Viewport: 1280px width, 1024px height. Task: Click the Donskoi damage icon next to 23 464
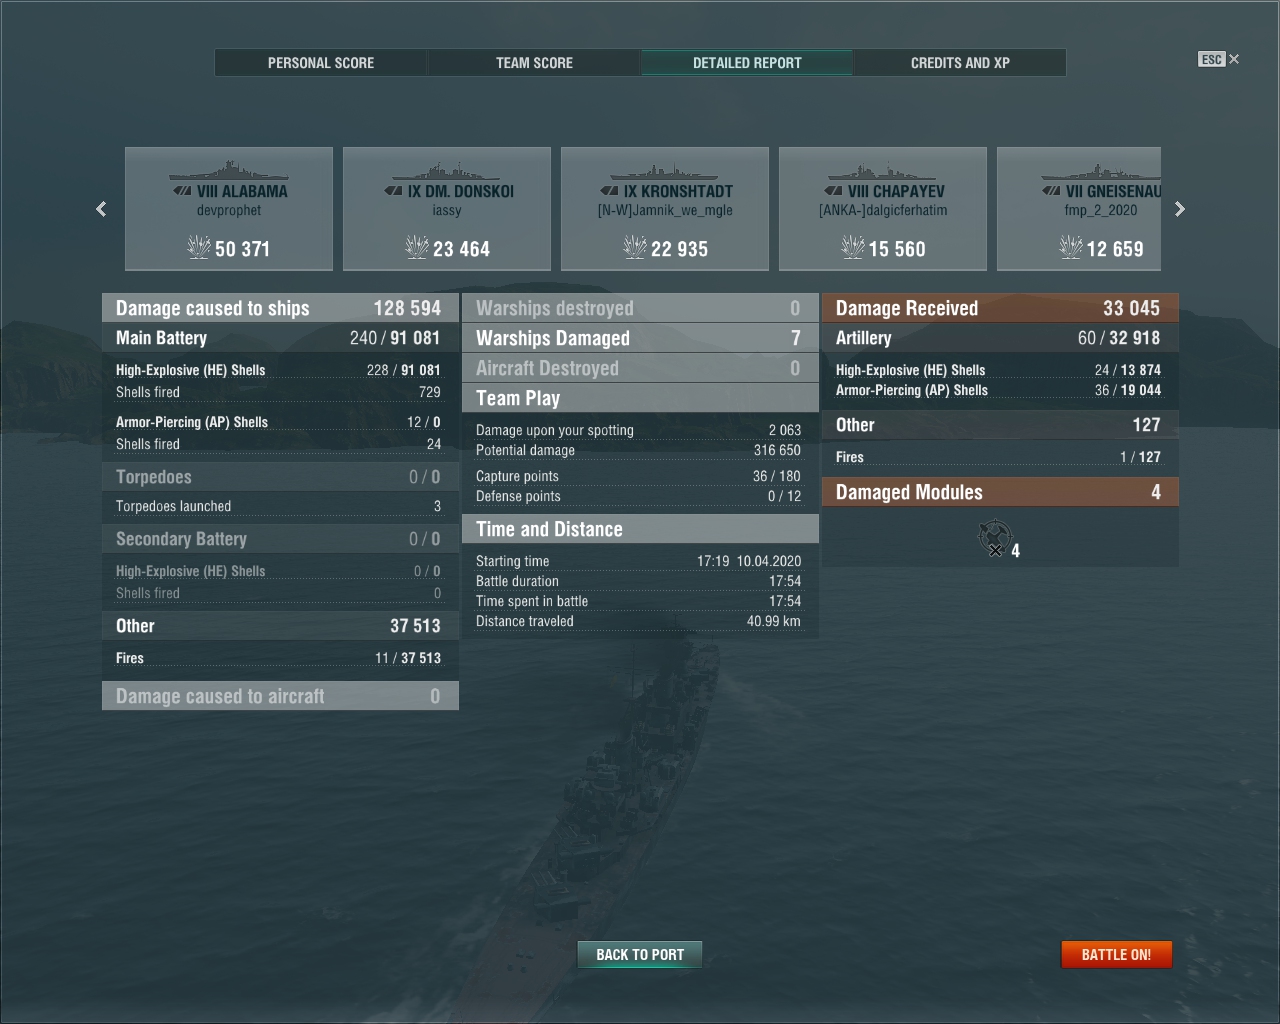[417, 247]
